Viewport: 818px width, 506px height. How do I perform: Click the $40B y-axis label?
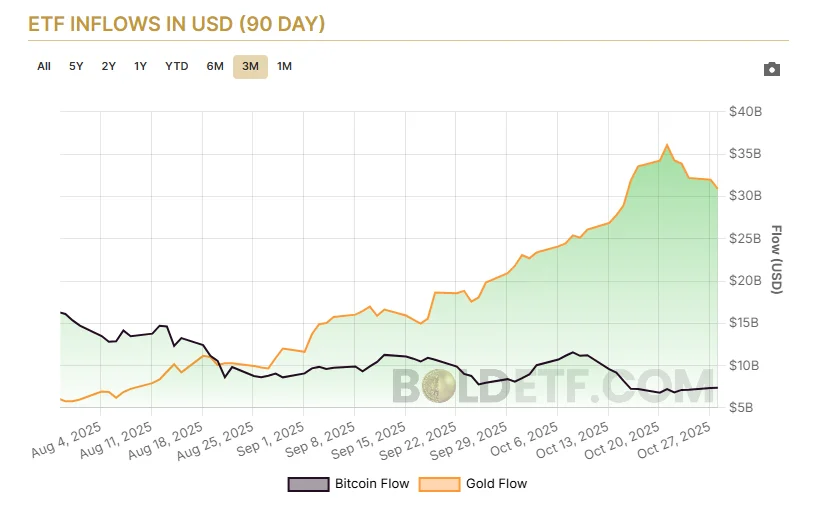point(744,112)
